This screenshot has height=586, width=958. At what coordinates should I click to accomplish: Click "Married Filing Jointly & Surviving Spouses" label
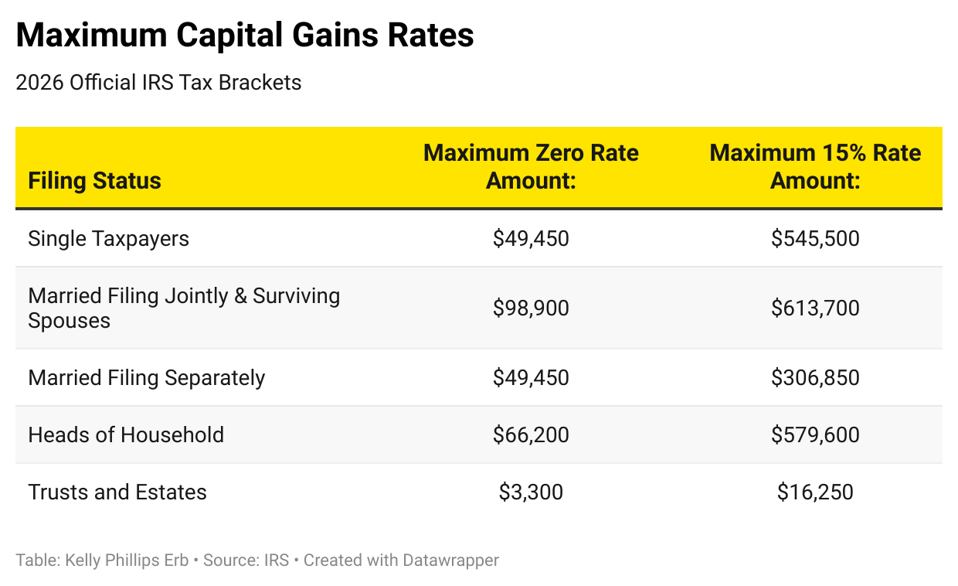184,308
